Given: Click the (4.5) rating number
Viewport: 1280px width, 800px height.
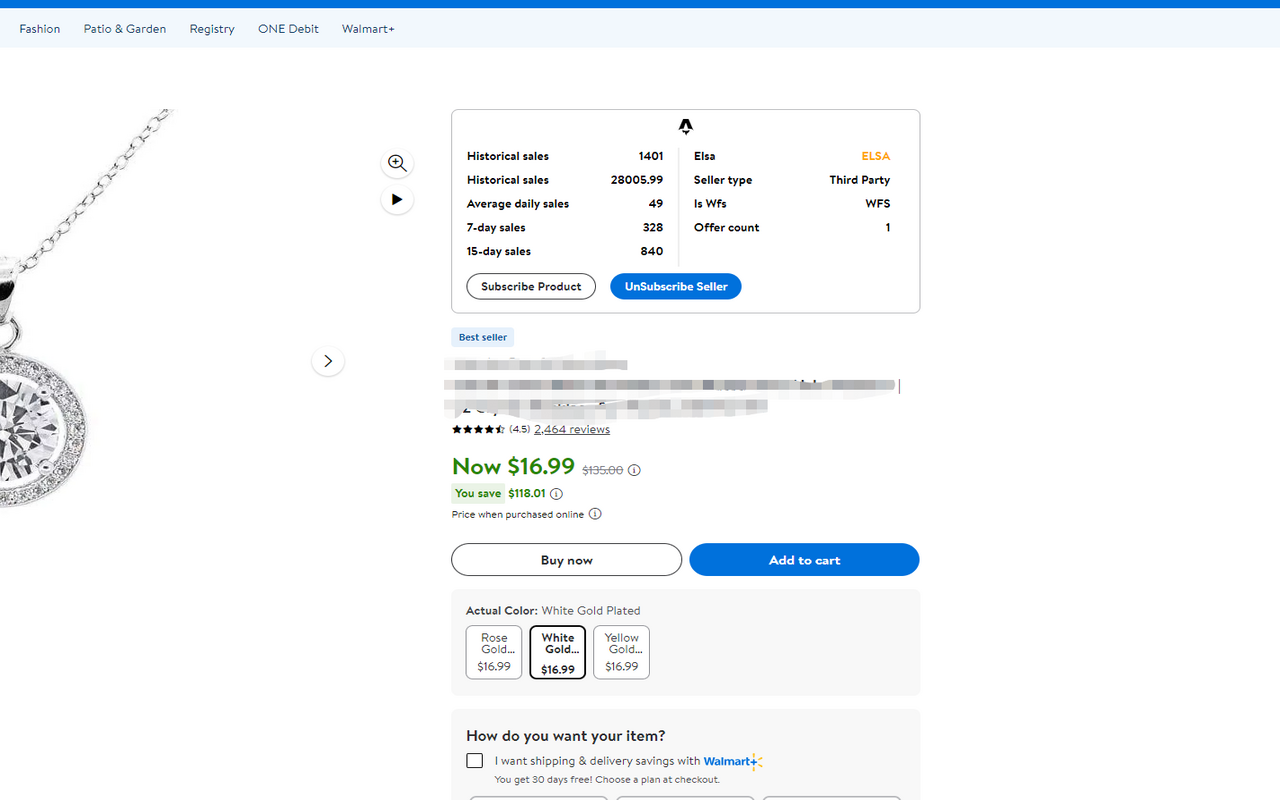Looking at the screenshot, I should (x=520, y=429).
